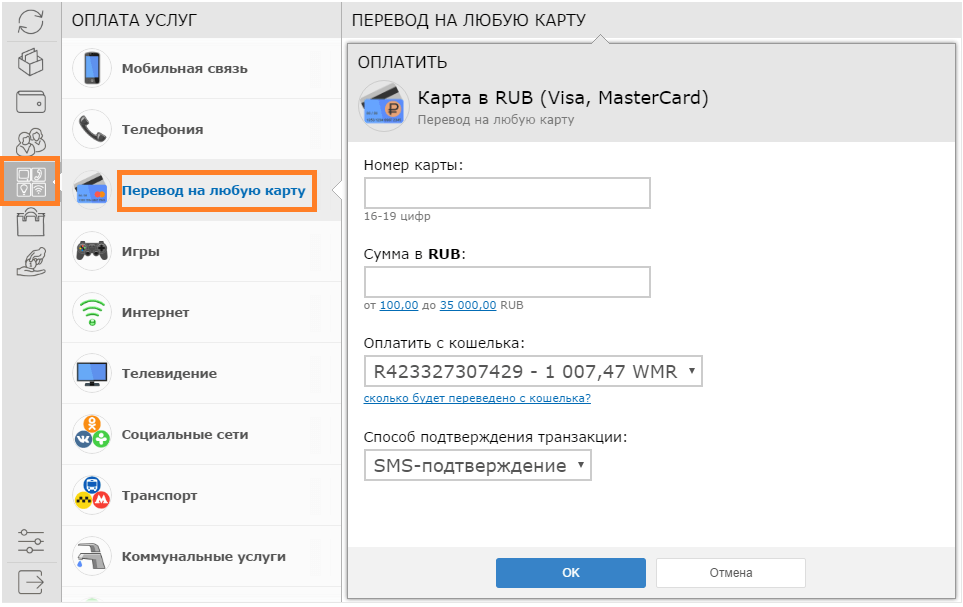Click the refresh arrows icon in sidebar

[x=31, y=22]
